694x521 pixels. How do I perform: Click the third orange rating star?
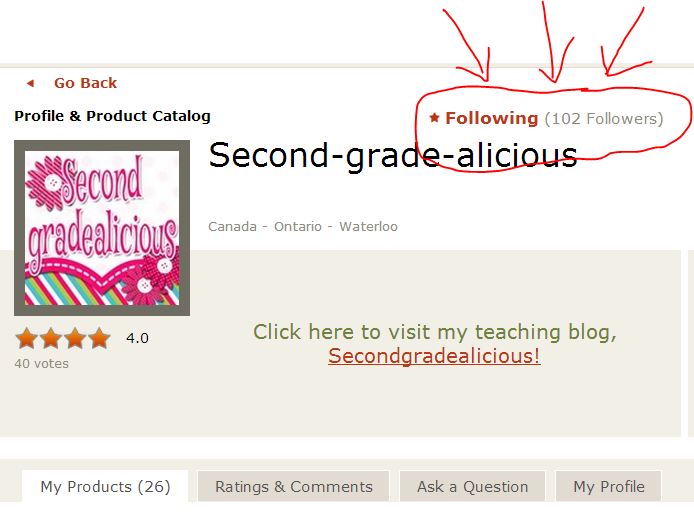(75, 339)
